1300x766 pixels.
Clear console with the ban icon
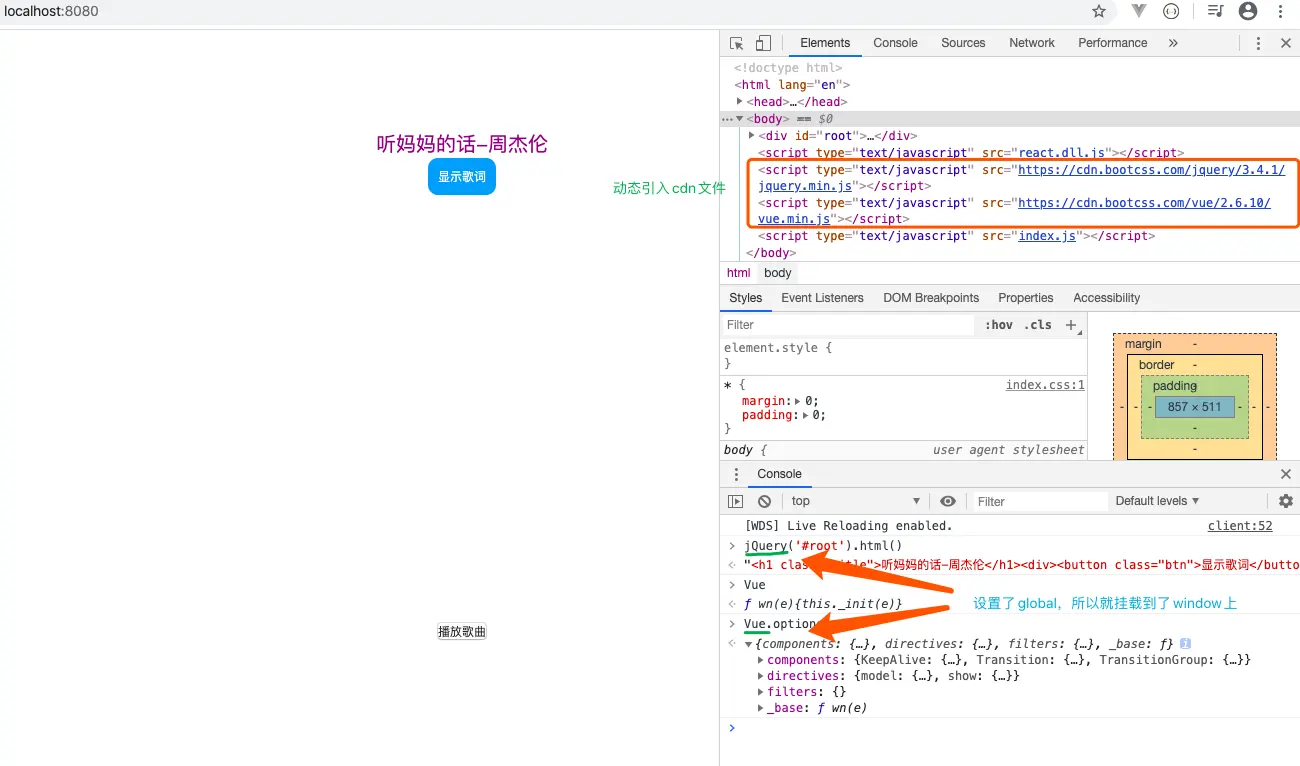765,501
